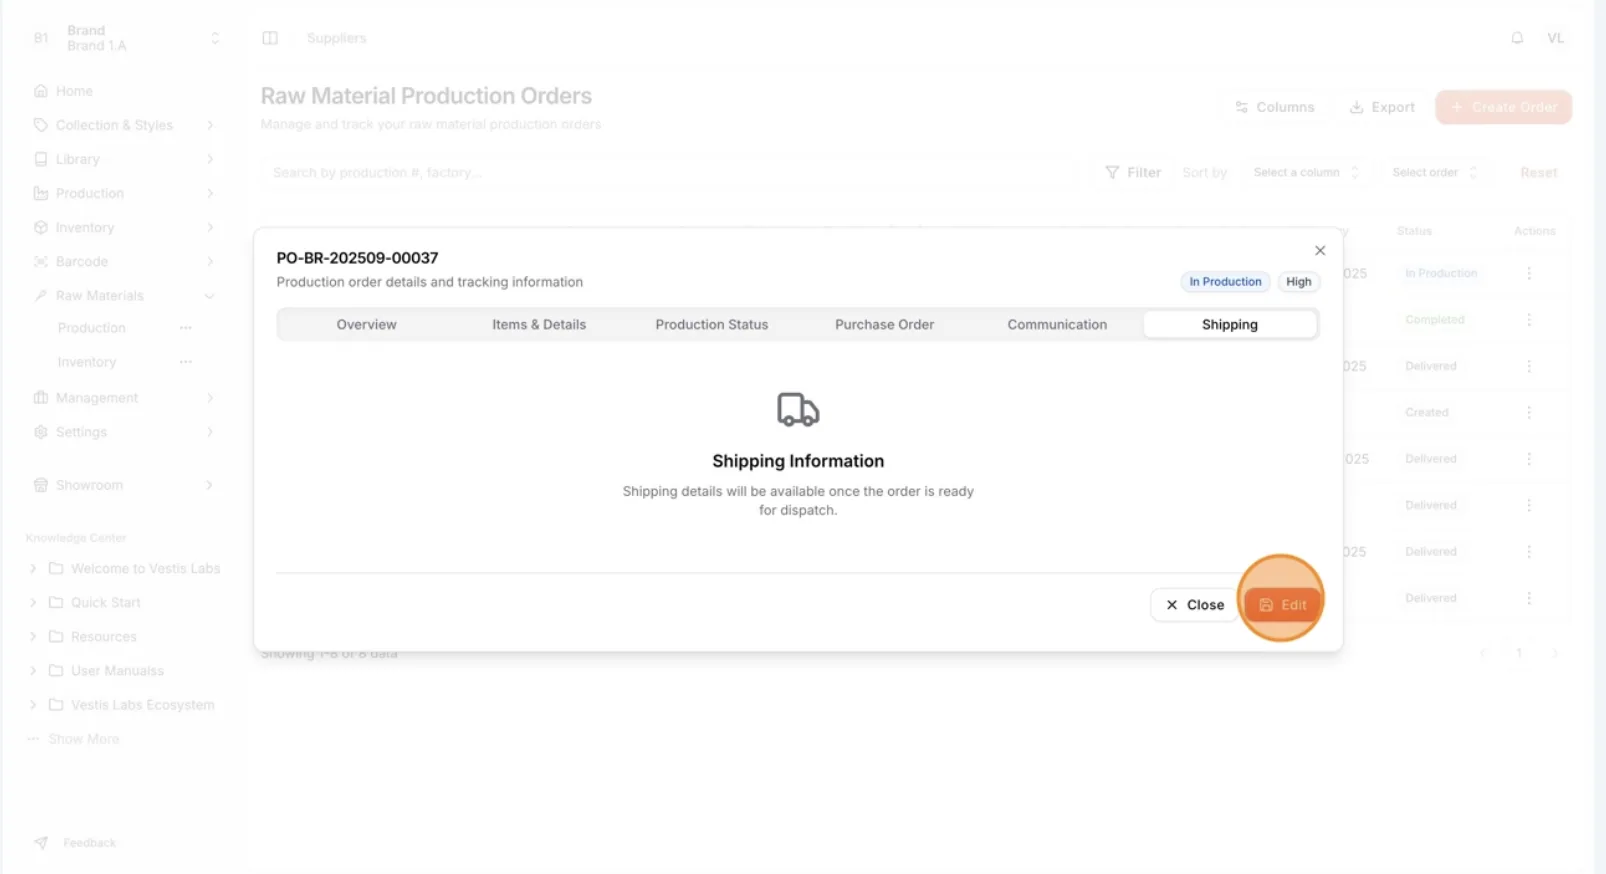Expand the Inventory sidebar section
Screen dimensions: 1606x874
pos(125,227)
